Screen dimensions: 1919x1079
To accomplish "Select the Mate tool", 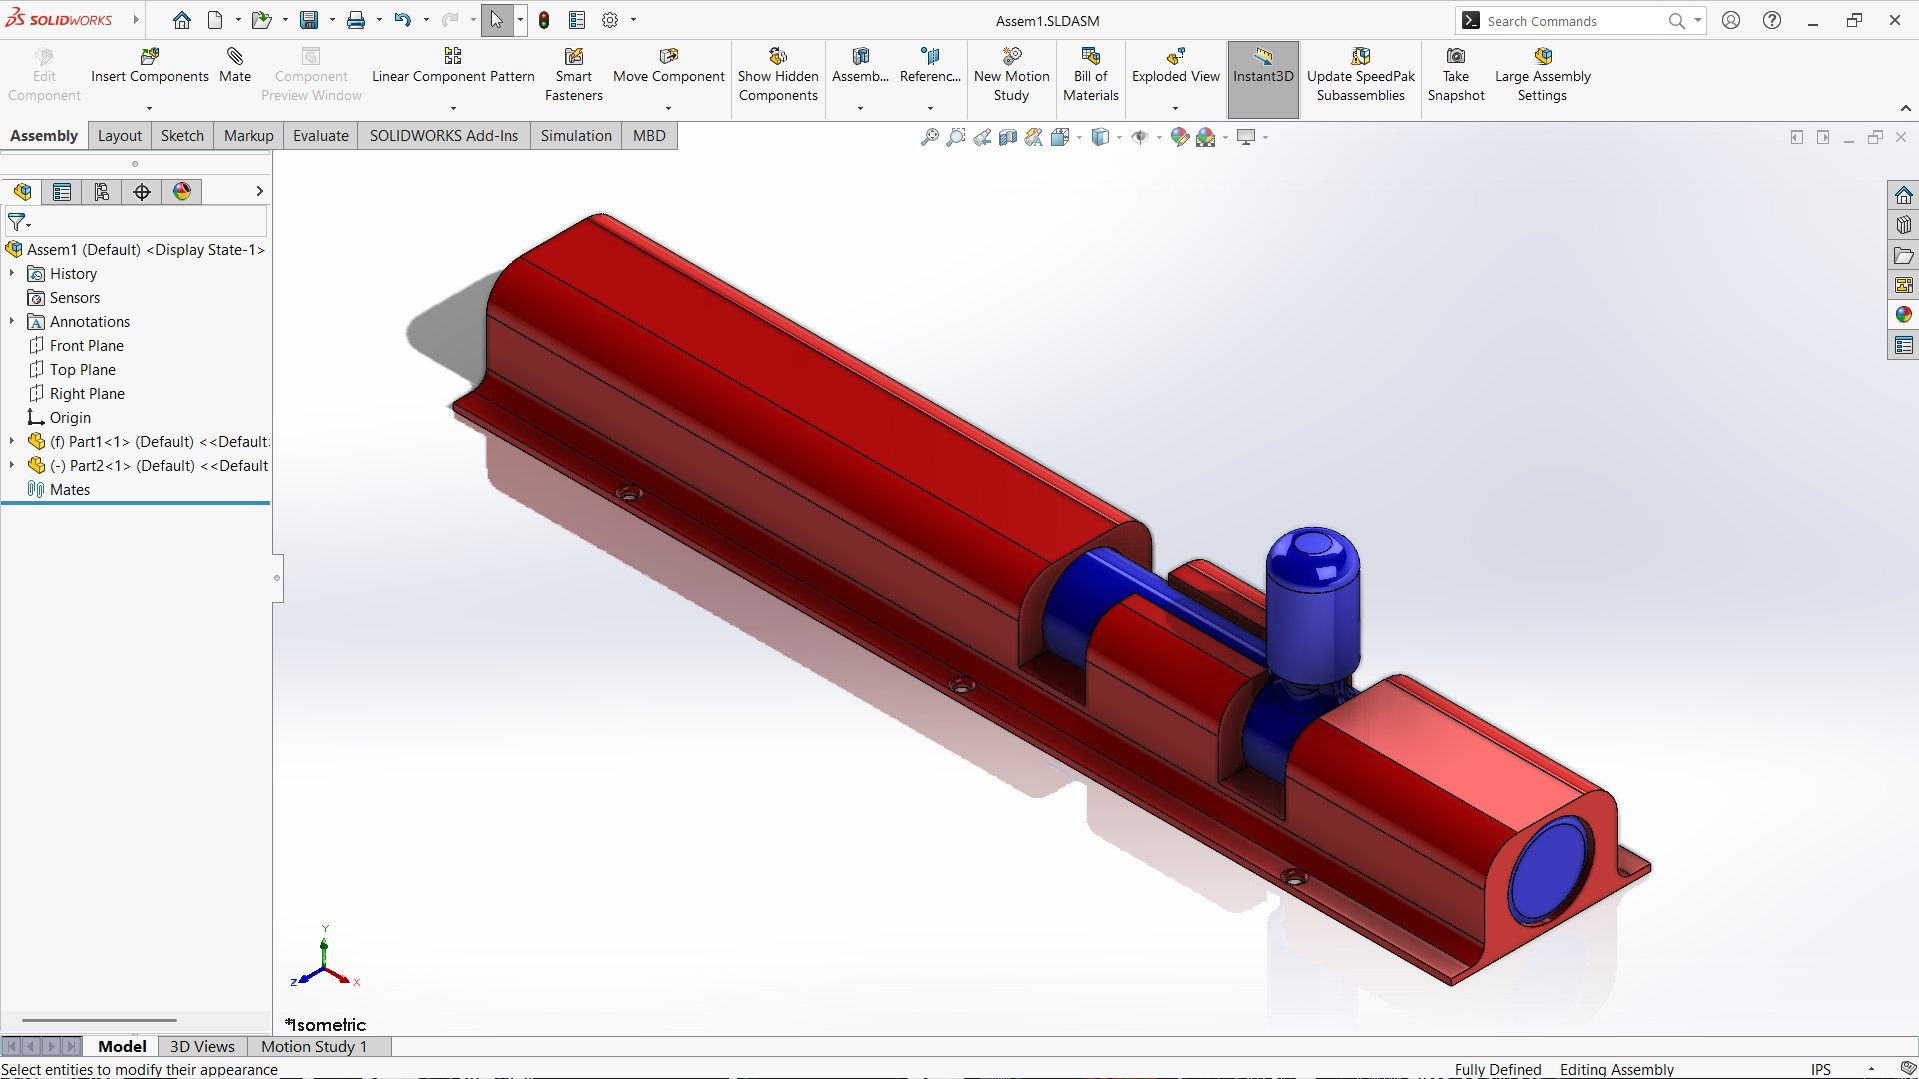I will [235, 66].
